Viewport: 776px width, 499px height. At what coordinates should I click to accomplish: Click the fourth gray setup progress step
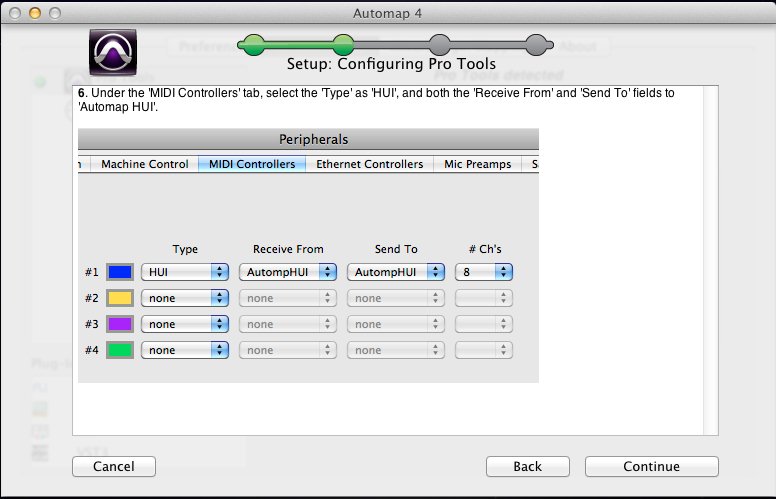[x=536, y=44]
